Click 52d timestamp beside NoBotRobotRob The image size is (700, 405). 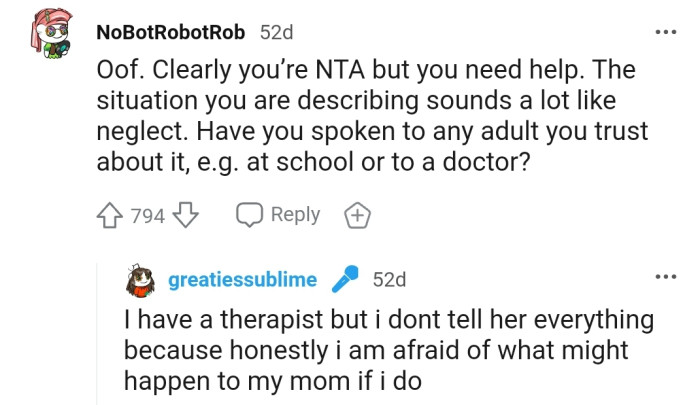pyautogui.click(x=277, y=32)
